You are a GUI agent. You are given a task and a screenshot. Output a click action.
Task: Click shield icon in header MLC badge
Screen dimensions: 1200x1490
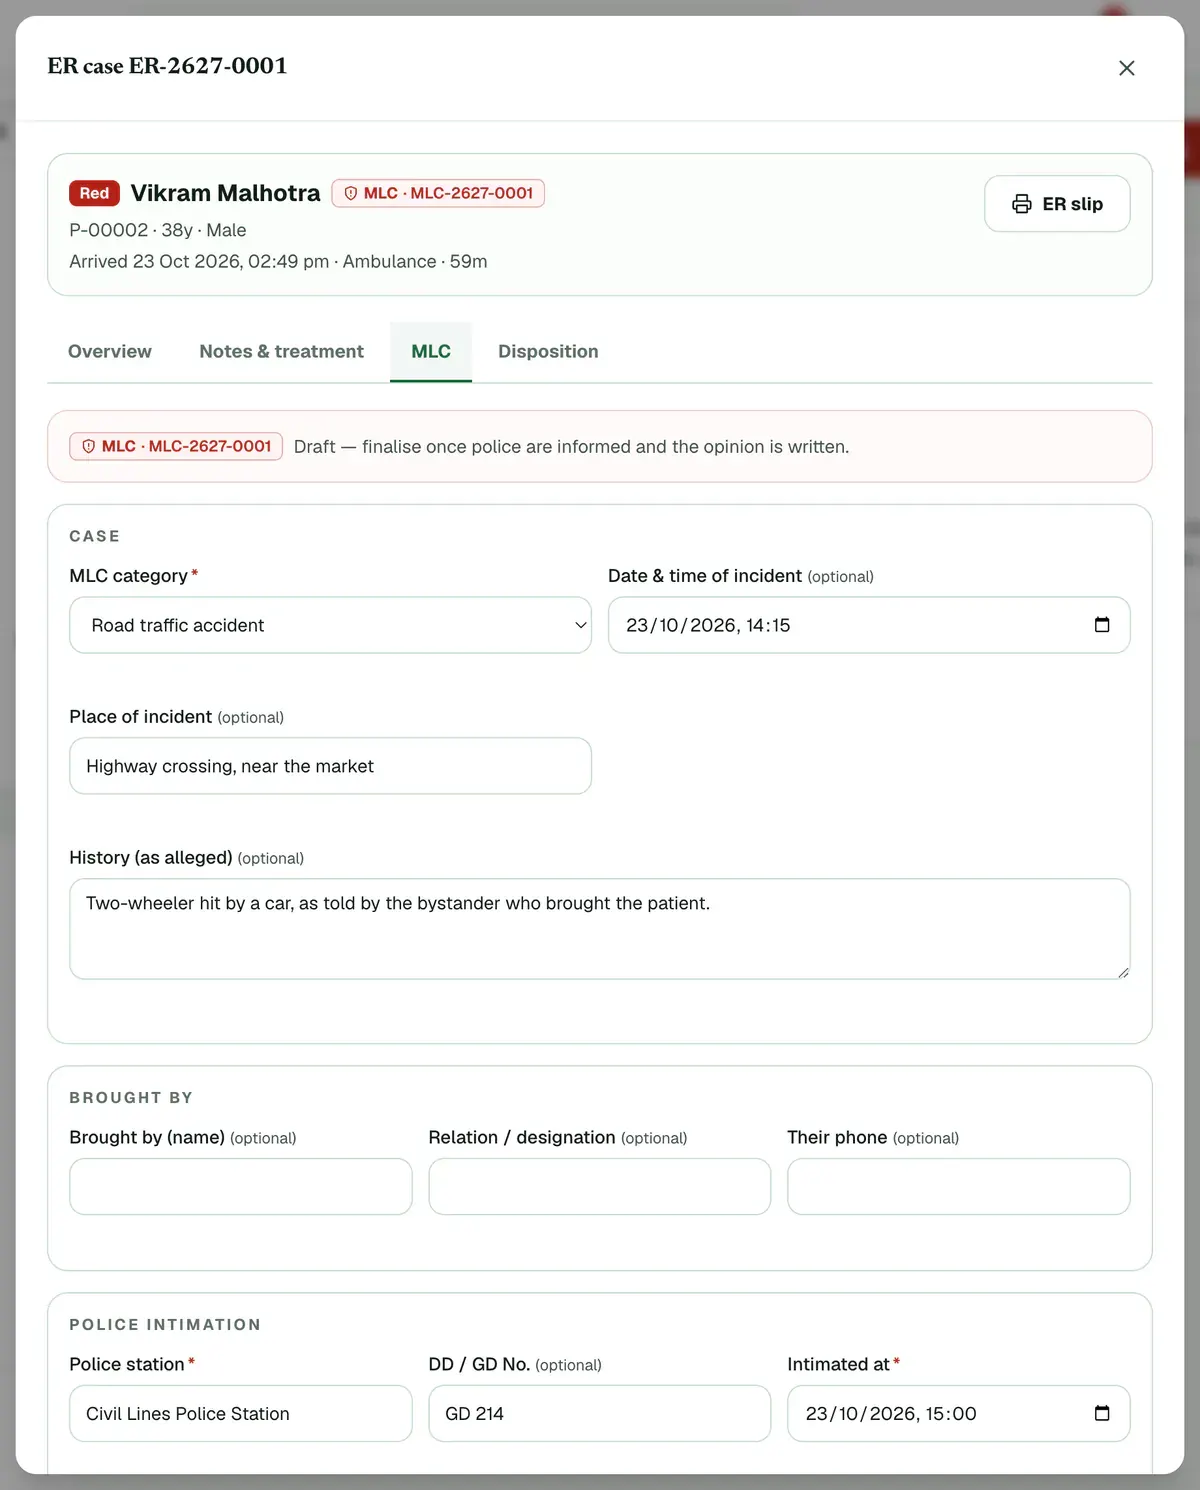(351, 193)
